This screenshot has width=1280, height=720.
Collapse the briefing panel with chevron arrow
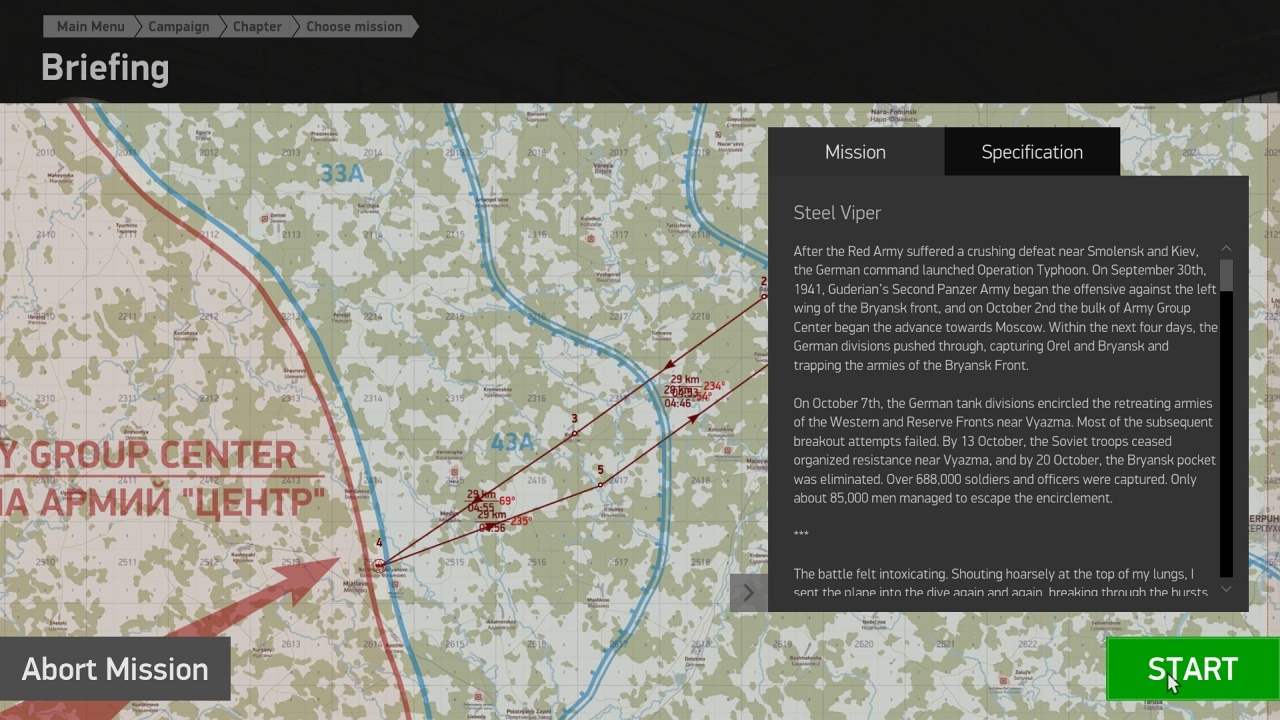point(748,593)
